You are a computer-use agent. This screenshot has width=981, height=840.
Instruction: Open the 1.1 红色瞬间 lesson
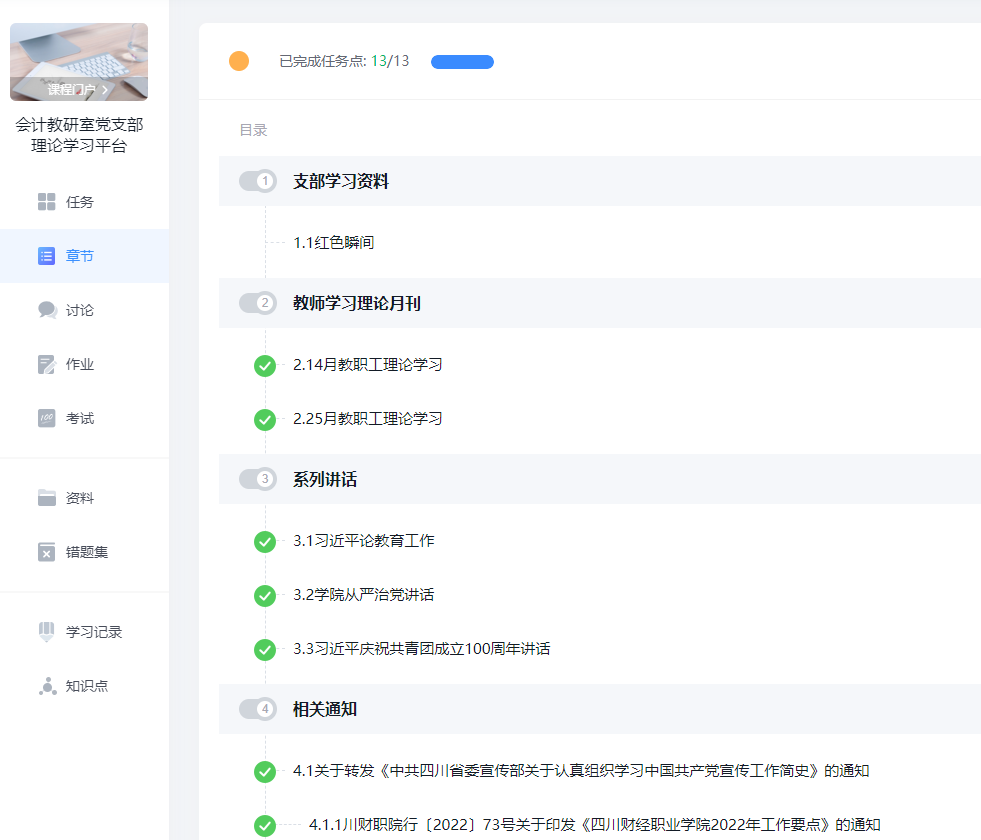(334, 243)
